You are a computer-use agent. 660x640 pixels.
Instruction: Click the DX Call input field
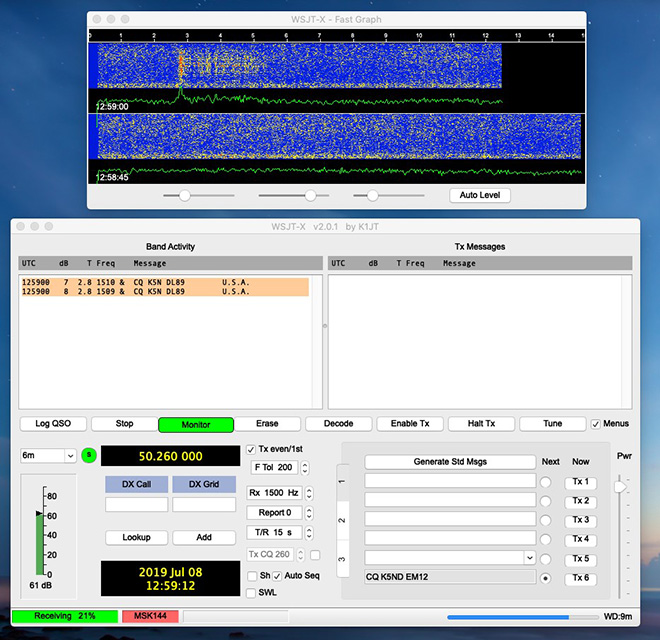coord(136,504)
